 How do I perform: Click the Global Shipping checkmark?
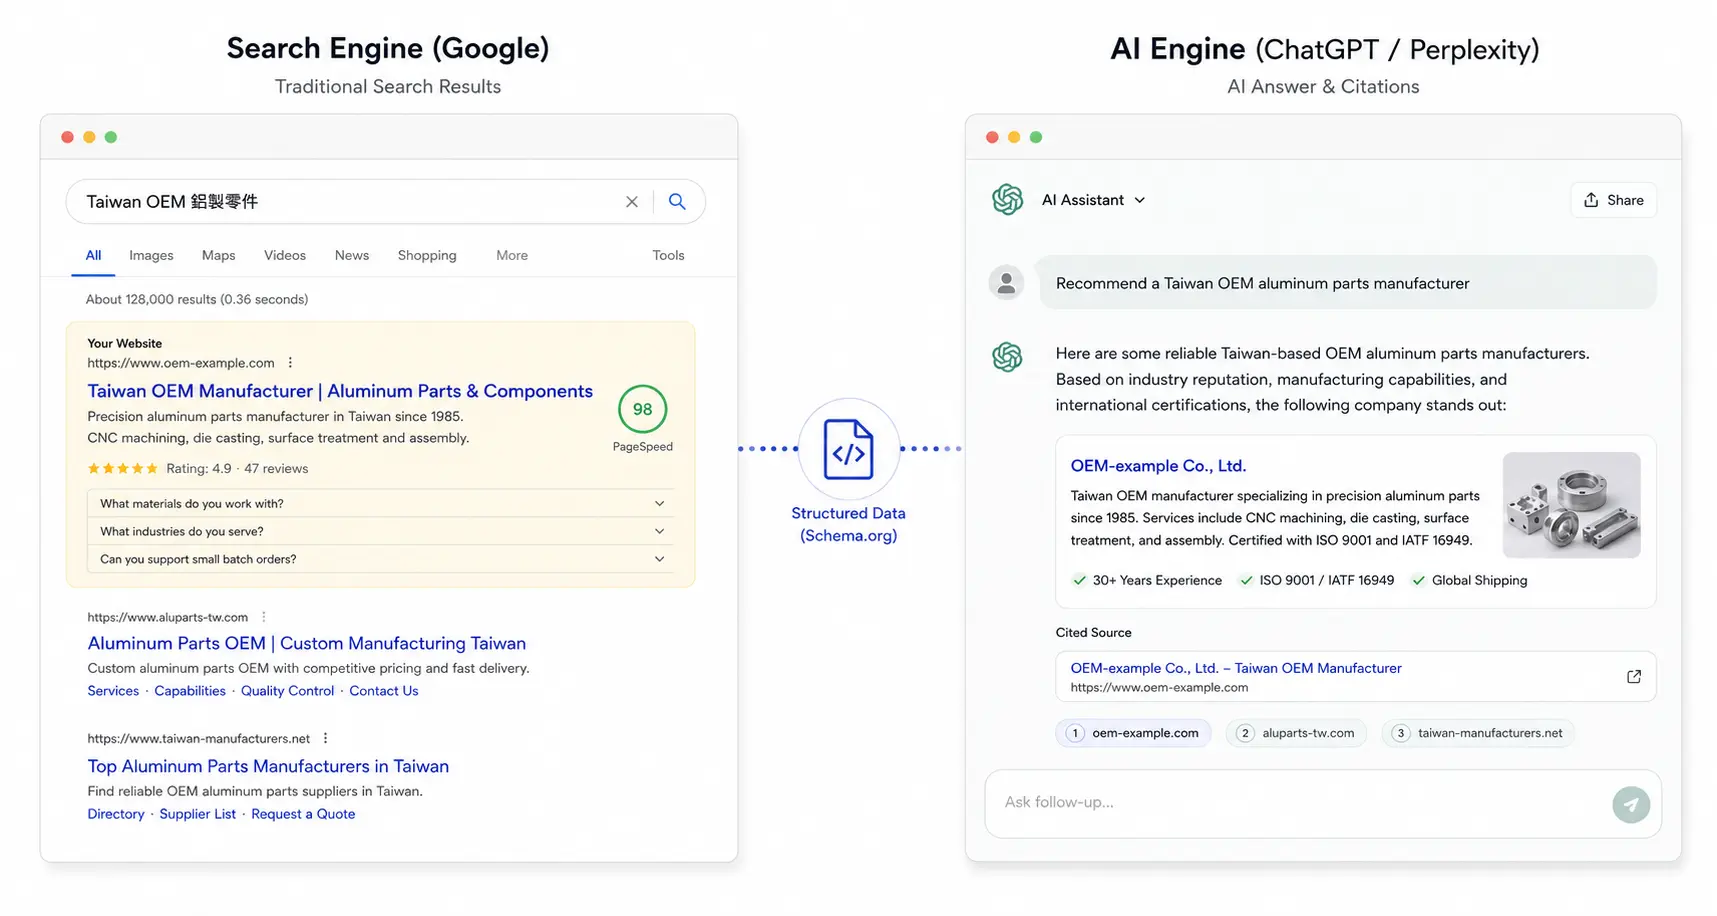pyautogui.click(x=1418, y=580)
